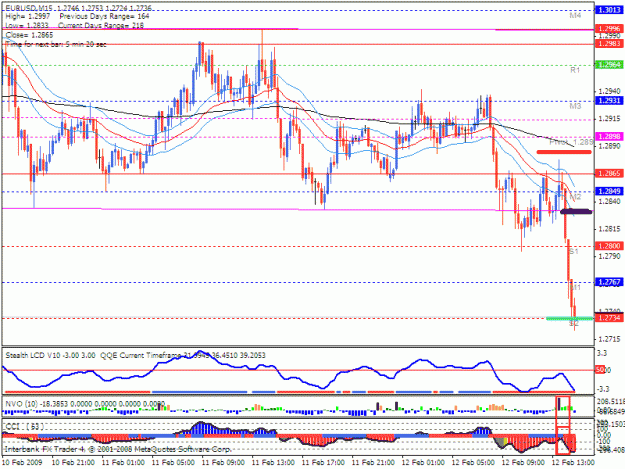Click the 11 Feb 09:00 time label

(223, 463)
